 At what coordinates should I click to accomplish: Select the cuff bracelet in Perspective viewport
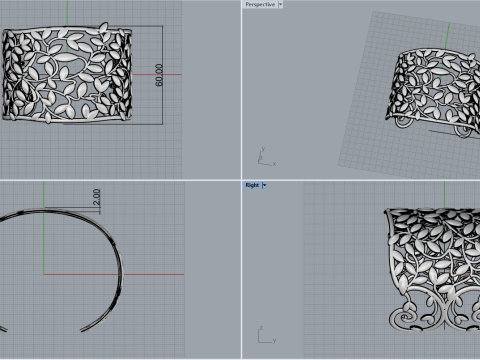433,93
